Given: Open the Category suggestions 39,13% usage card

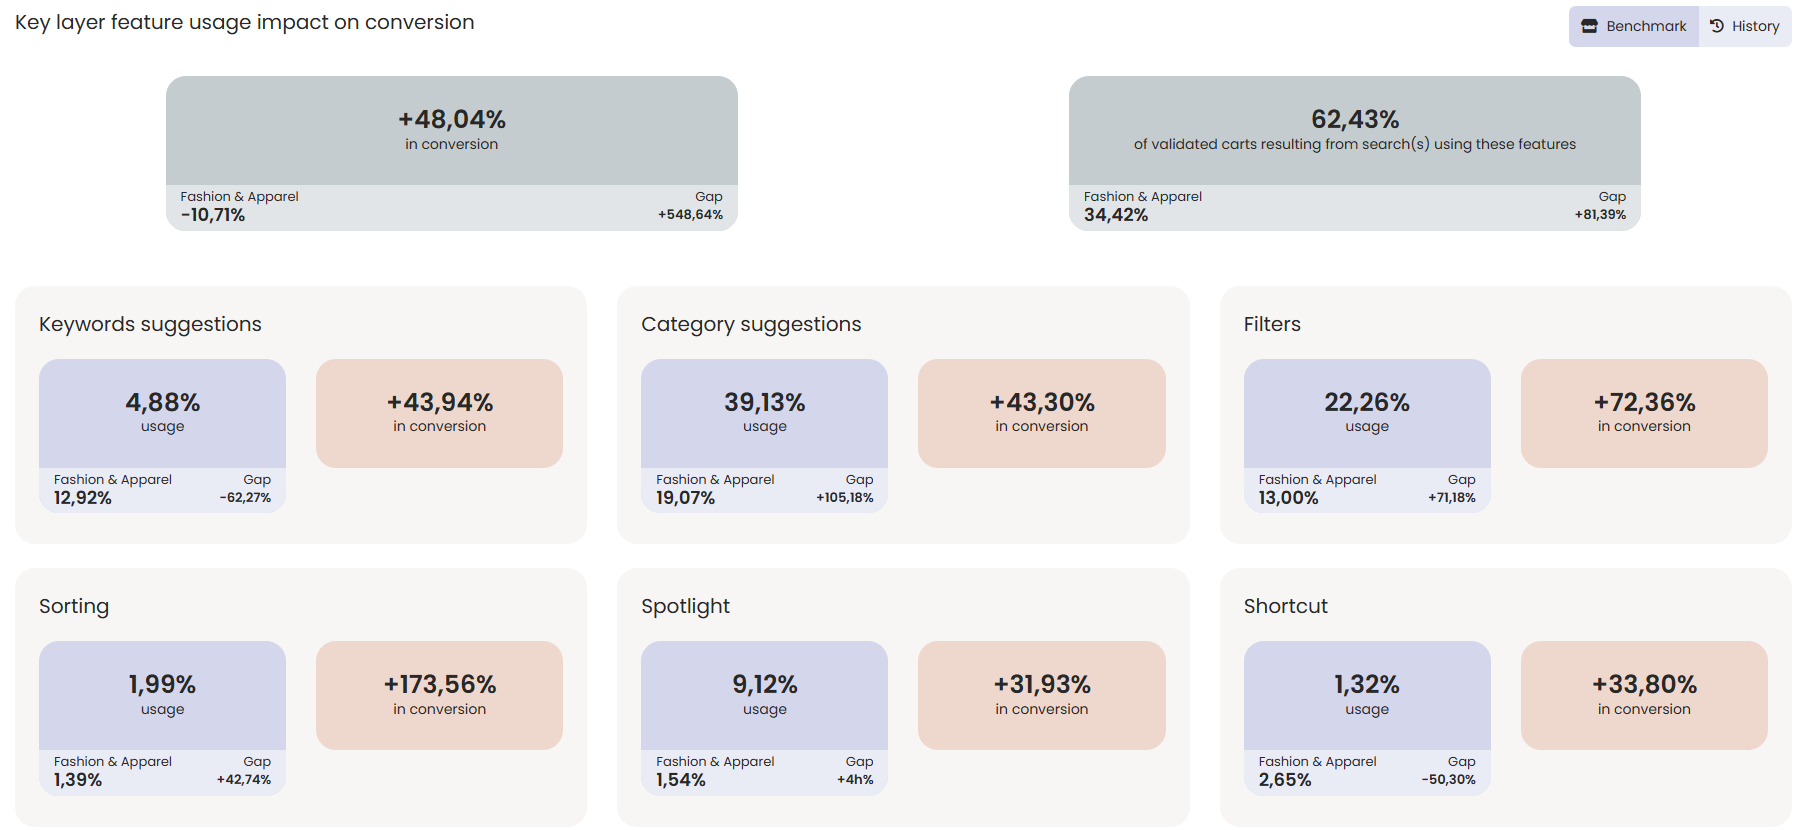Looking at the screenshot, I should [x=764, y=413].
